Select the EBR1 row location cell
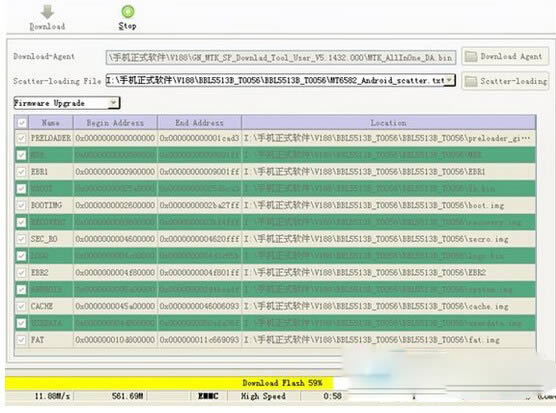 (389, 172)
